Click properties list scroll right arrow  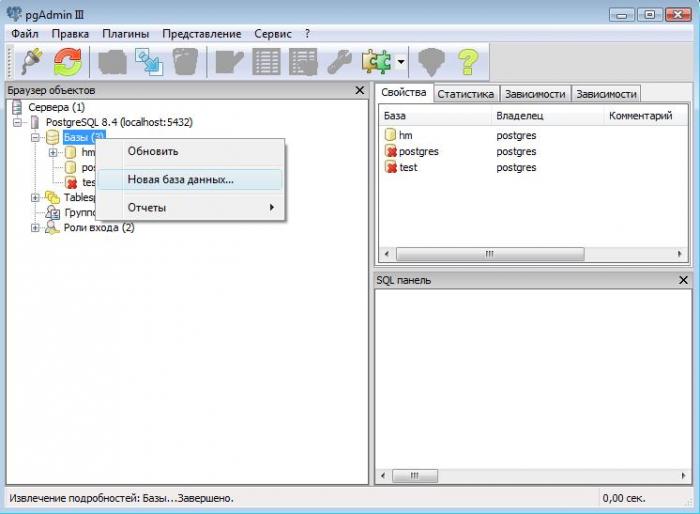click(x=679, y=254)
